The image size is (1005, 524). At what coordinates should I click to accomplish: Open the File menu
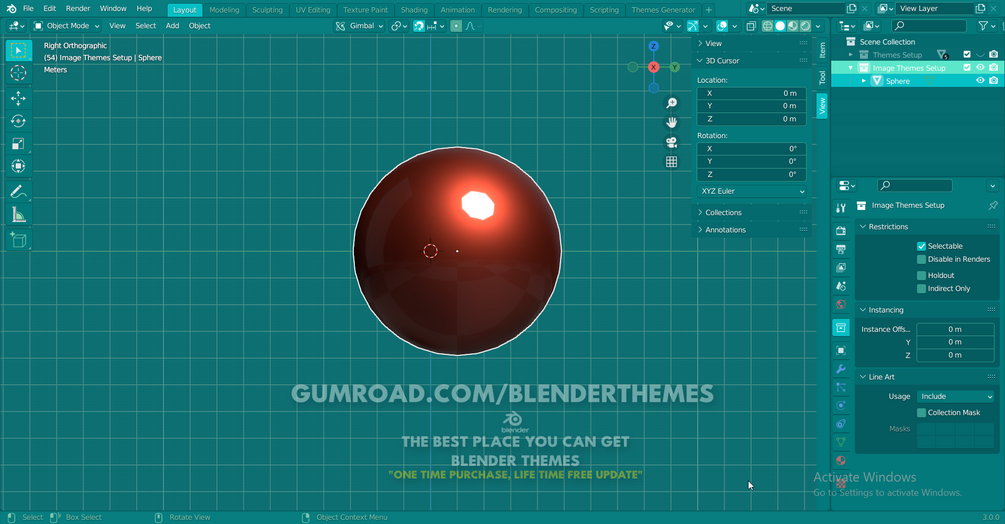[28, 9]
